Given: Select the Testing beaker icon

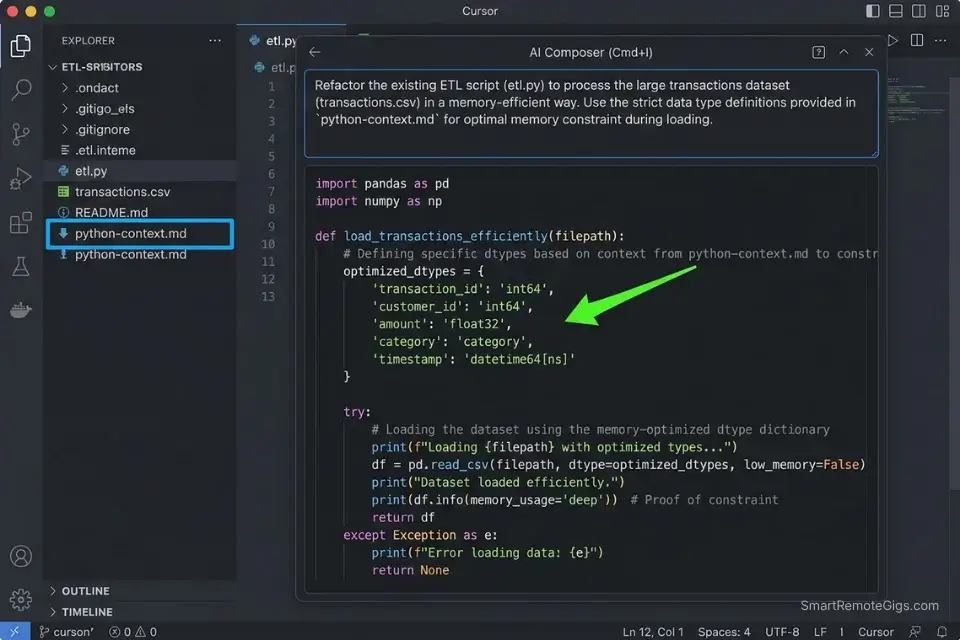Looking at the screenshot, I should tap(21, 266).
